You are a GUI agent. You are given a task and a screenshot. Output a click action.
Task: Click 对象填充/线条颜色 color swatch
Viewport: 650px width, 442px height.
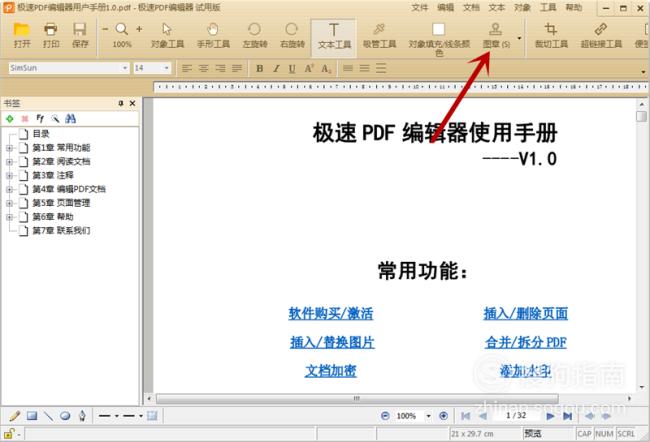[439, 29]
